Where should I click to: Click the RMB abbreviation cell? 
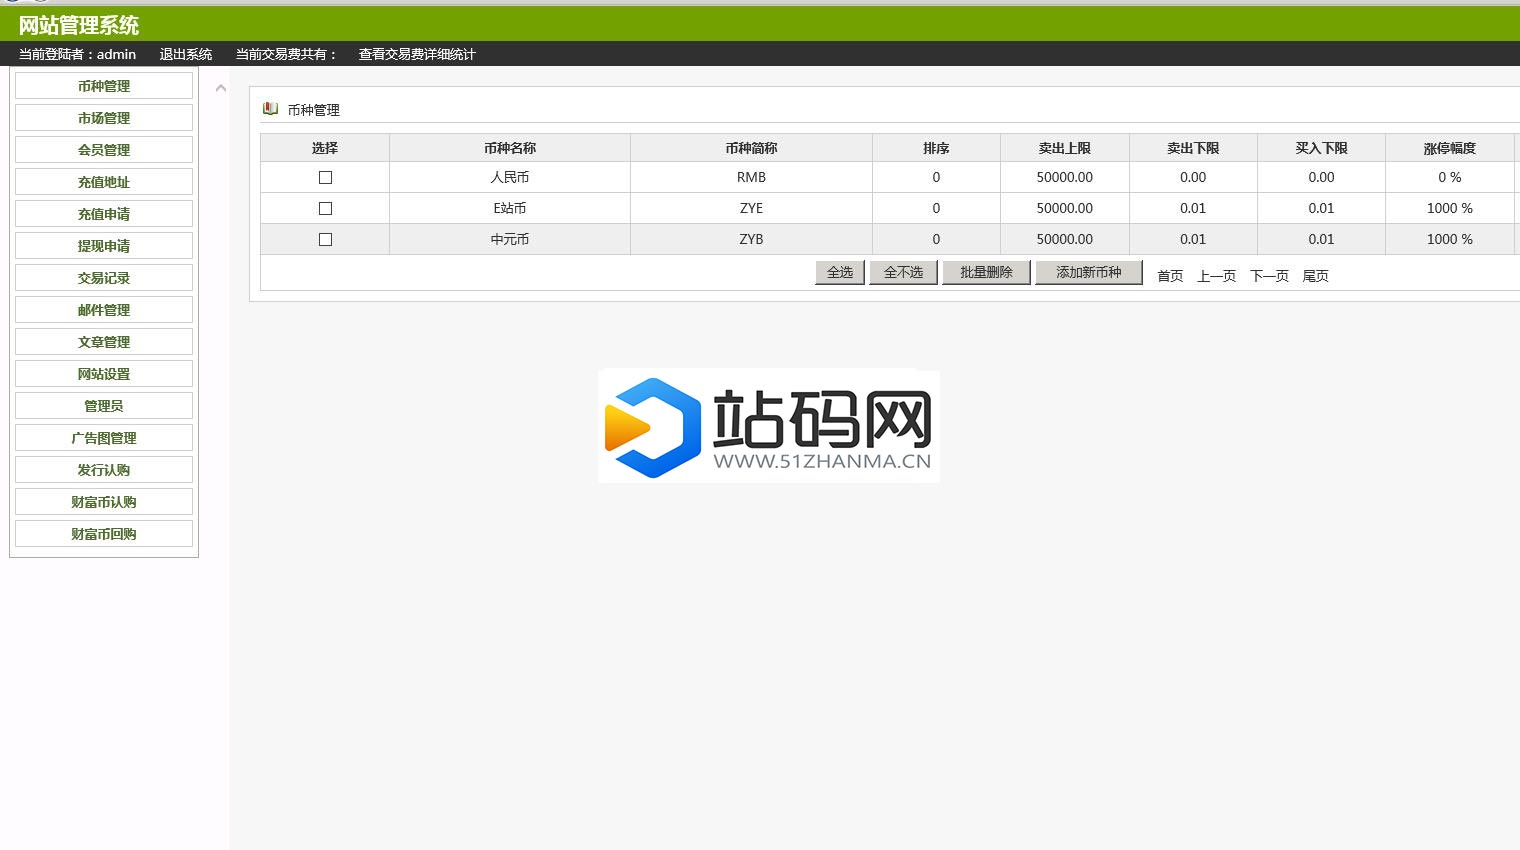tap(752, 177)
